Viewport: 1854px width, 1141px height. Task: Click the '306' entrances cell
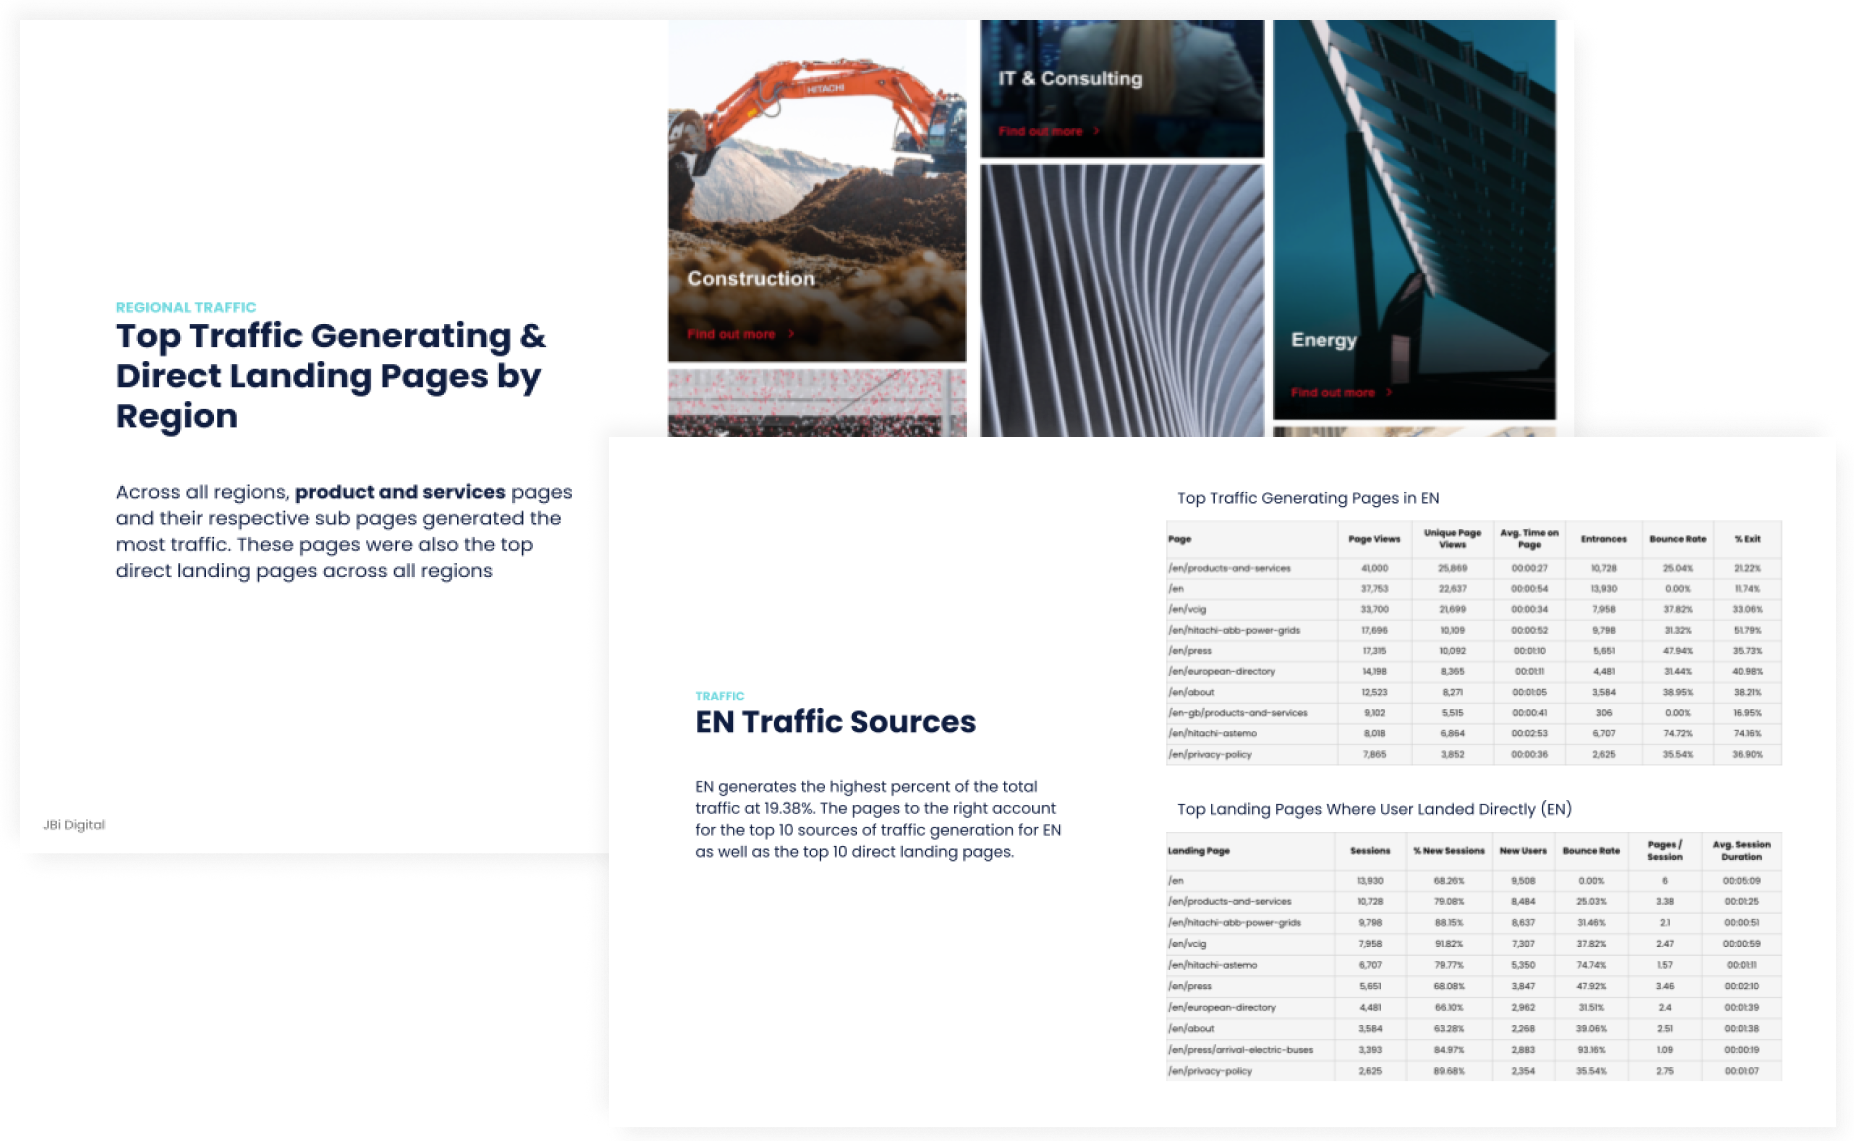pos(1603,713)
